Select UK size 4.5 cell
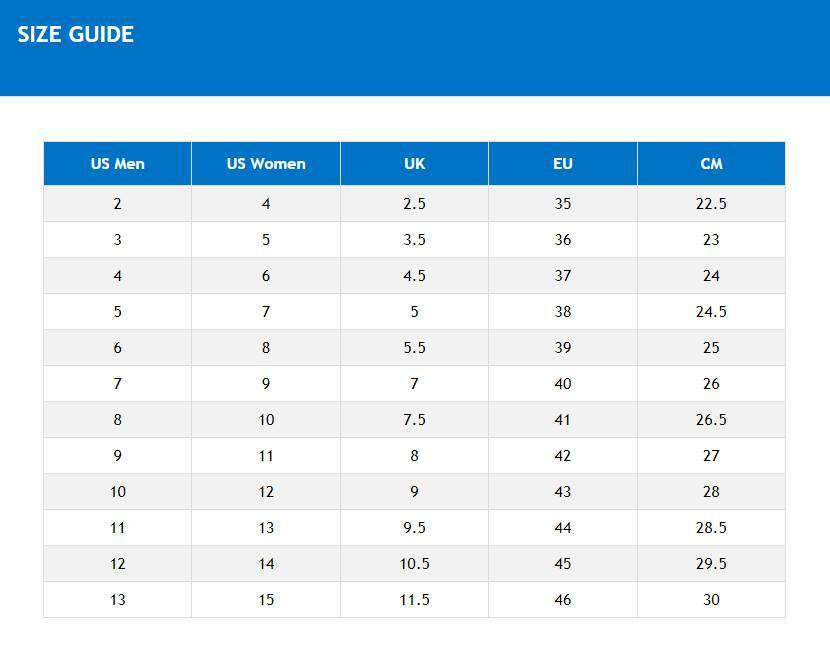 [x=414, y=276]
